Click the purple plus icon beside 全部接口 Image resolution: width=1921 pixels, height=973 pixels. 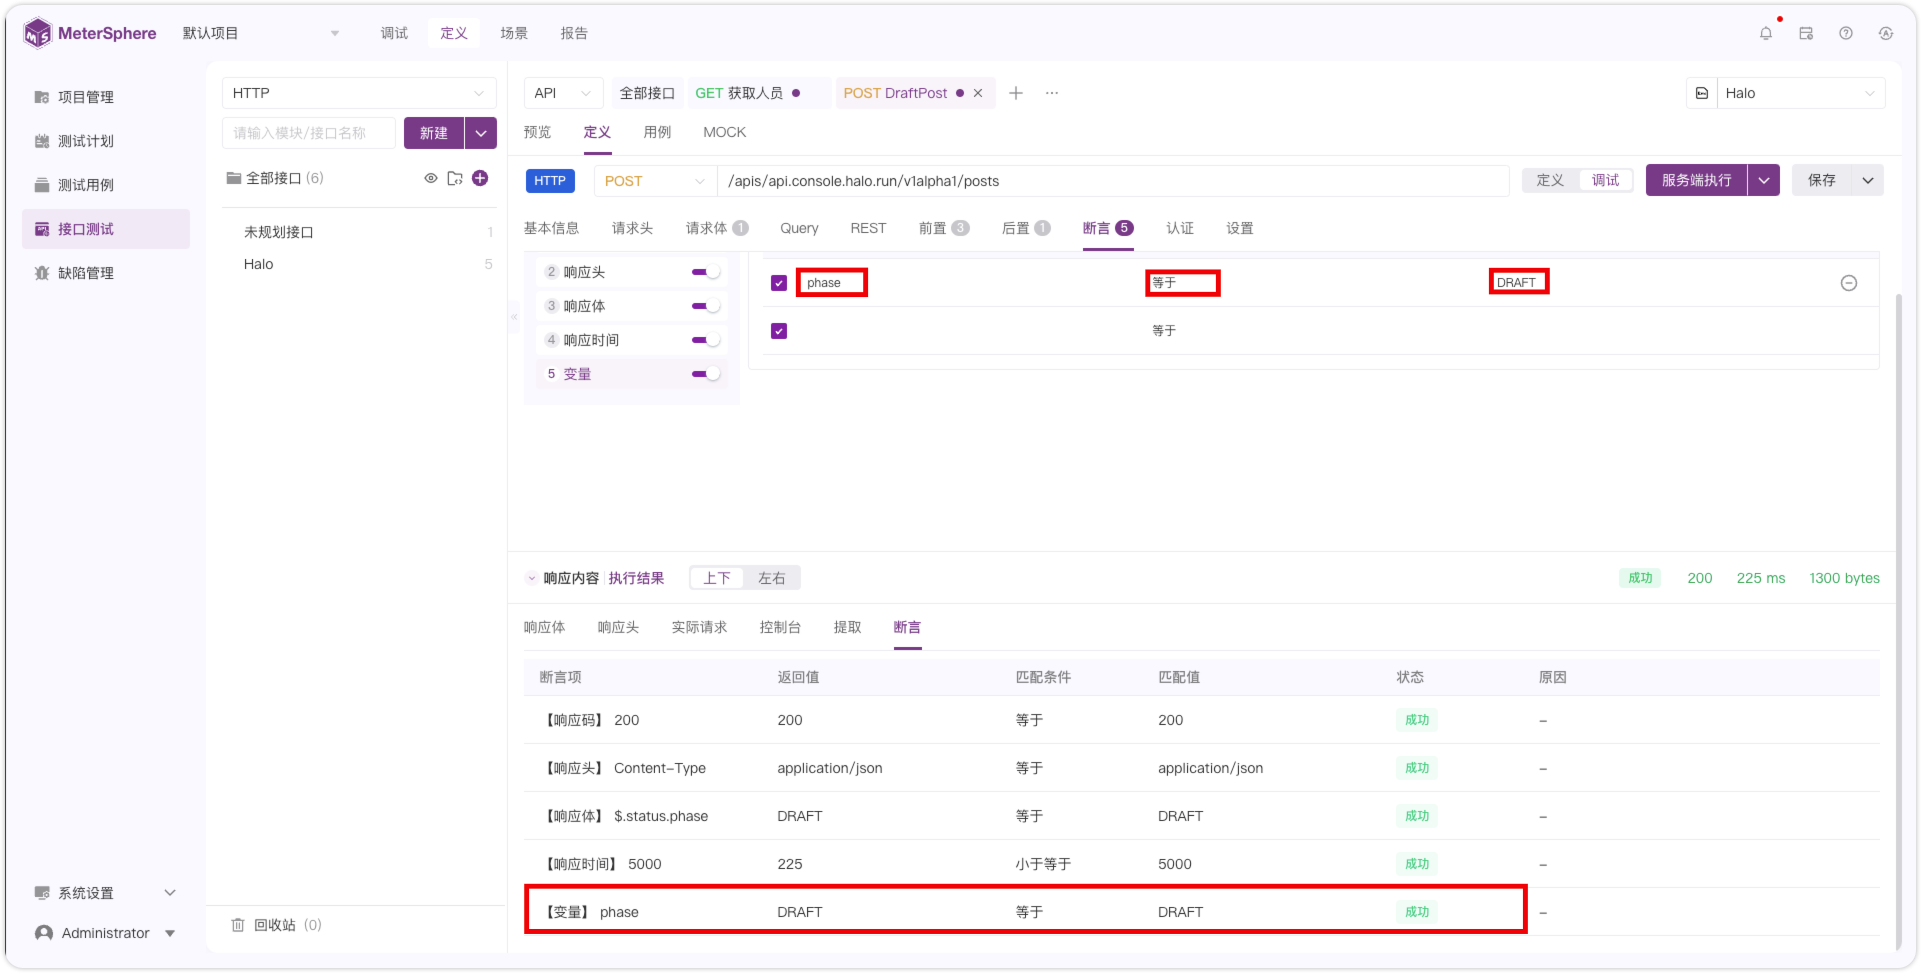pos(480,178)
